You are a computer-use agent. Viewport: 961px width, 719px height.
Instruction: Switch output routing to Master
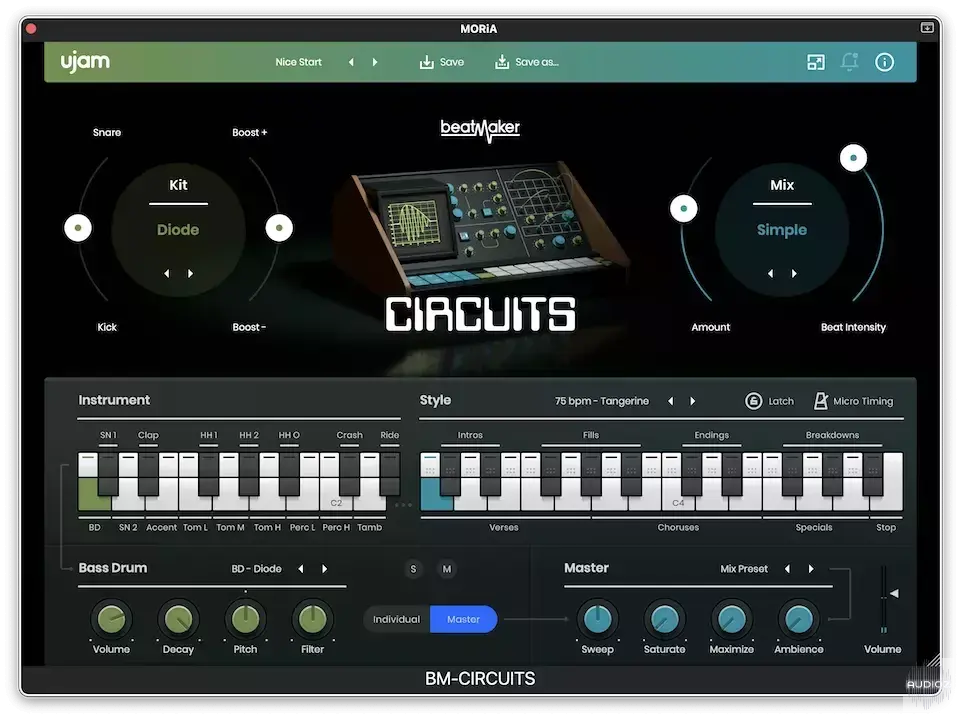(463, 619)
